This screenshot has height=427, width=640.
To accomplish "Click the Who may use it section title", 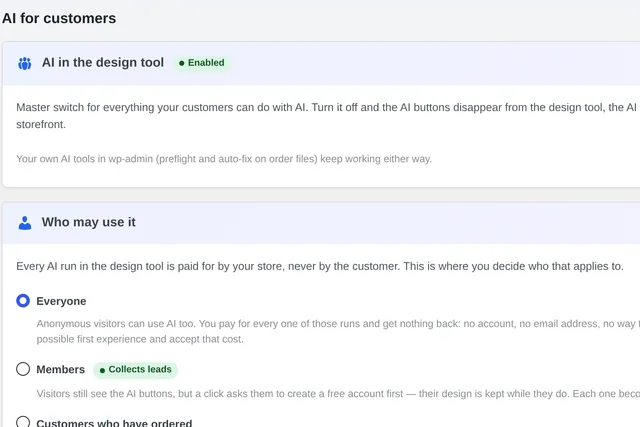I will coord(89,222).
